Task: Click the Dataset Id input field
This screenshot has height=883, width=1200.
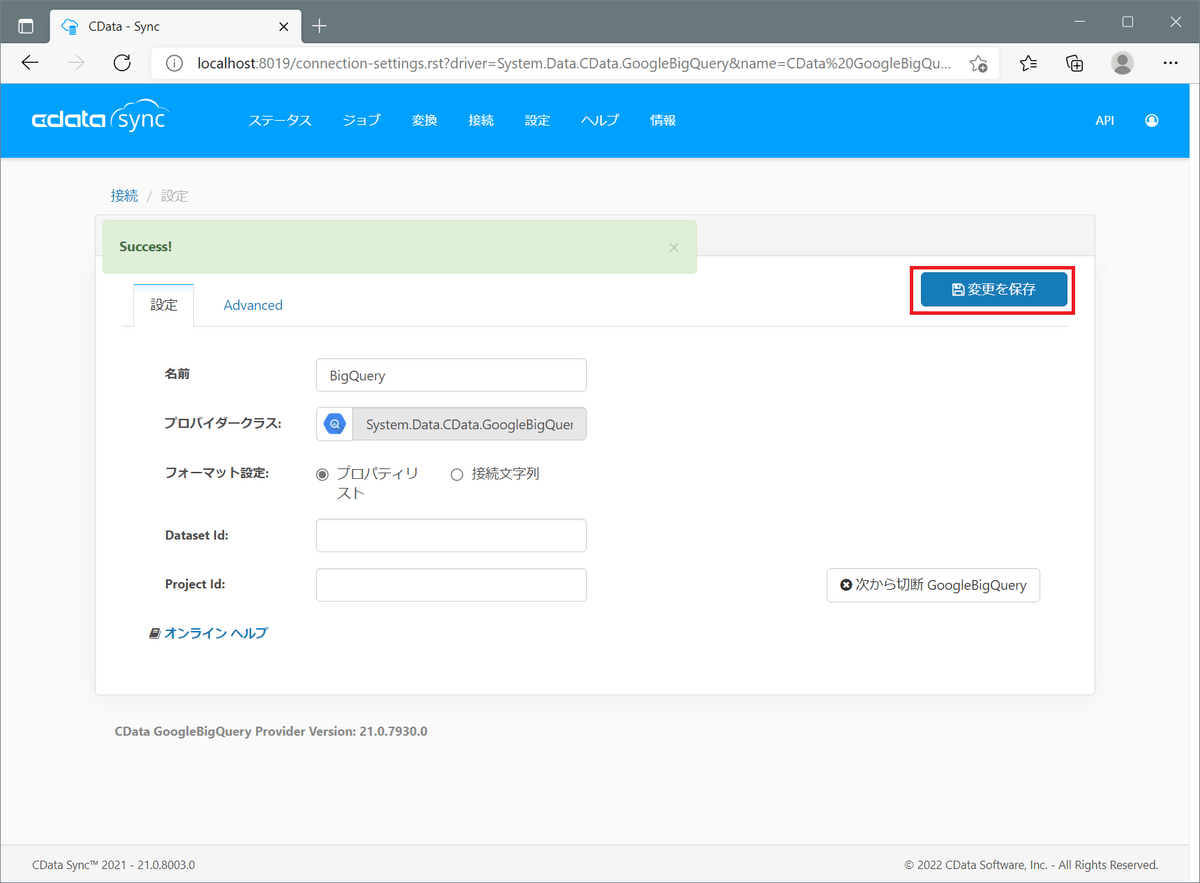Action: coord(451,535)
